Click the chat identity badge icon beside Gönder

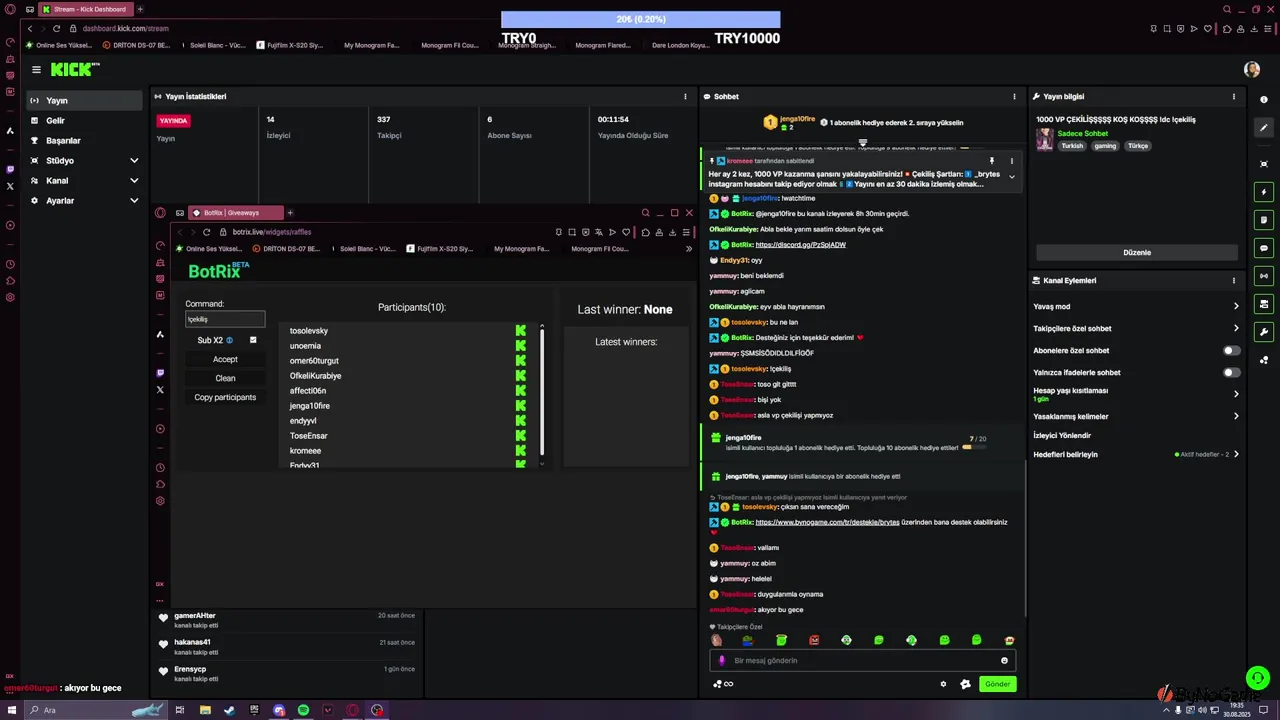965,684
